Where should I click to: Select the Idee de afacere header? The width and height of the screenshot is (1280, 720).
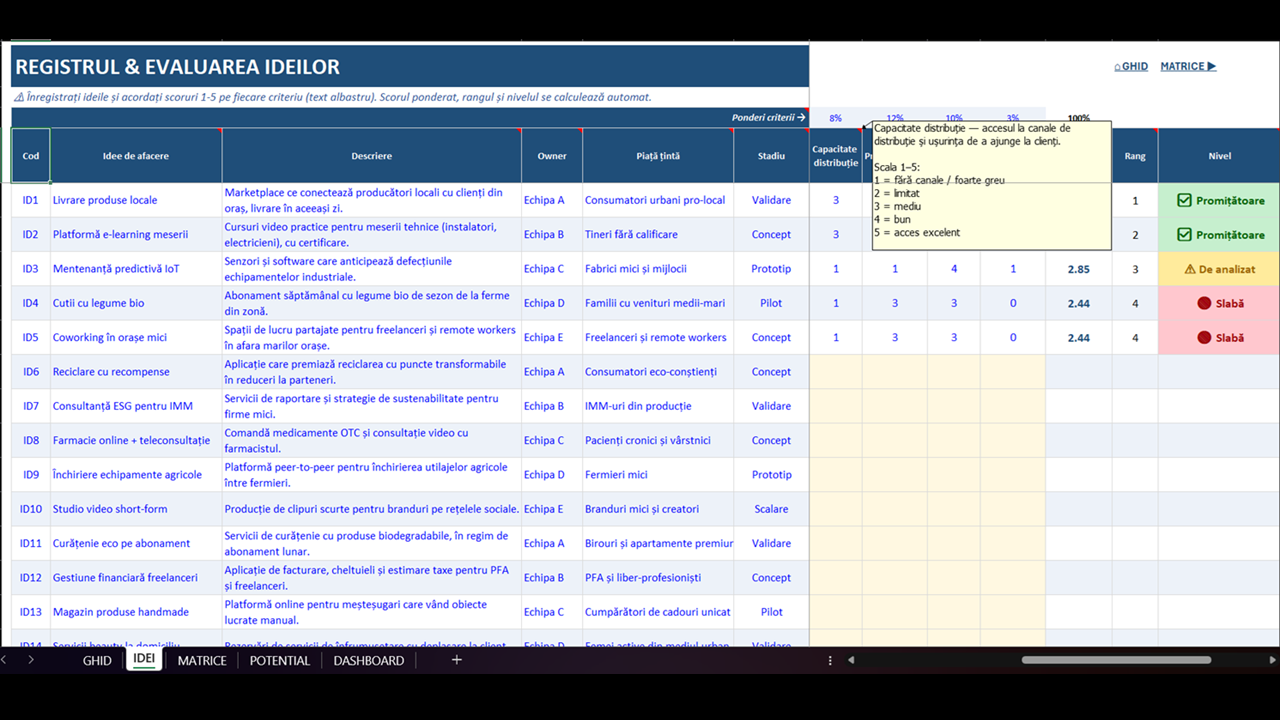coord(136,156)
